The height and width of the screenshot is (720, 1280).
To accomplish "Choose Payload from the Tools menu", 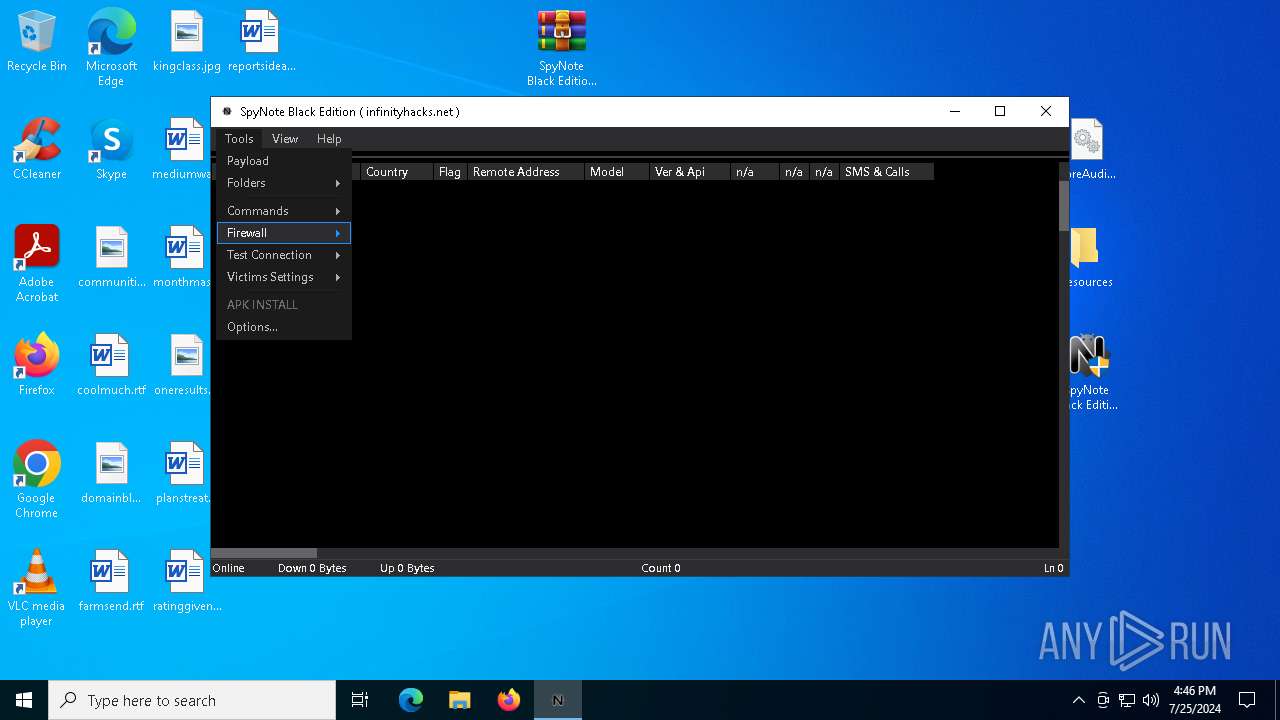I will (x=284, y=161).
